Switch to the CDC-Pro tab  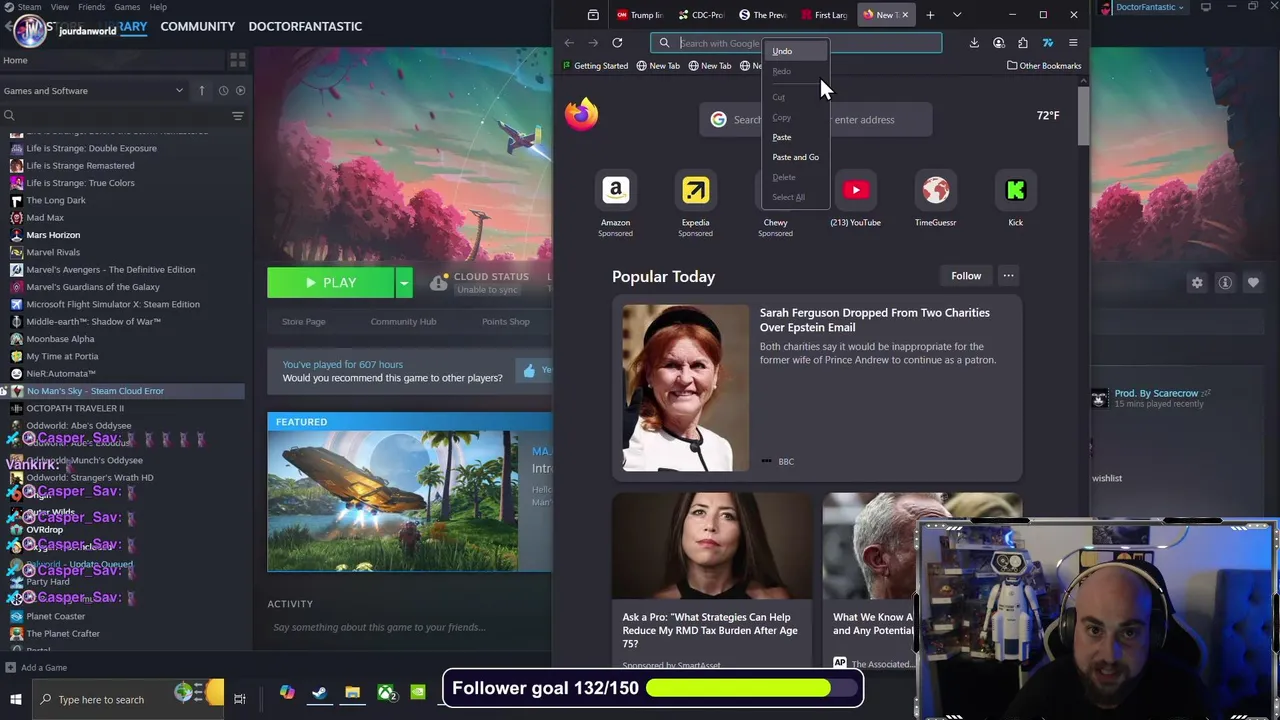pos(701,15)
